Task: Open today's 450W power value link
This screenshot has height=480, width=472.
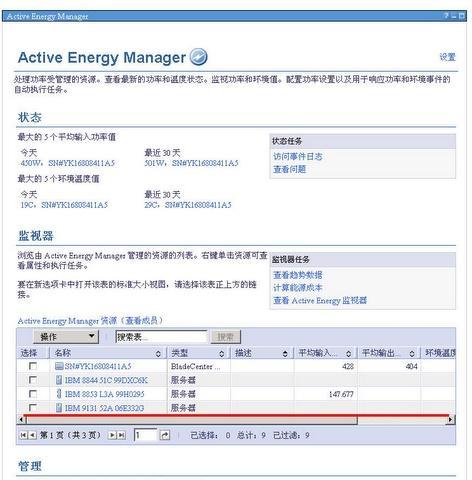Action: 68,163
